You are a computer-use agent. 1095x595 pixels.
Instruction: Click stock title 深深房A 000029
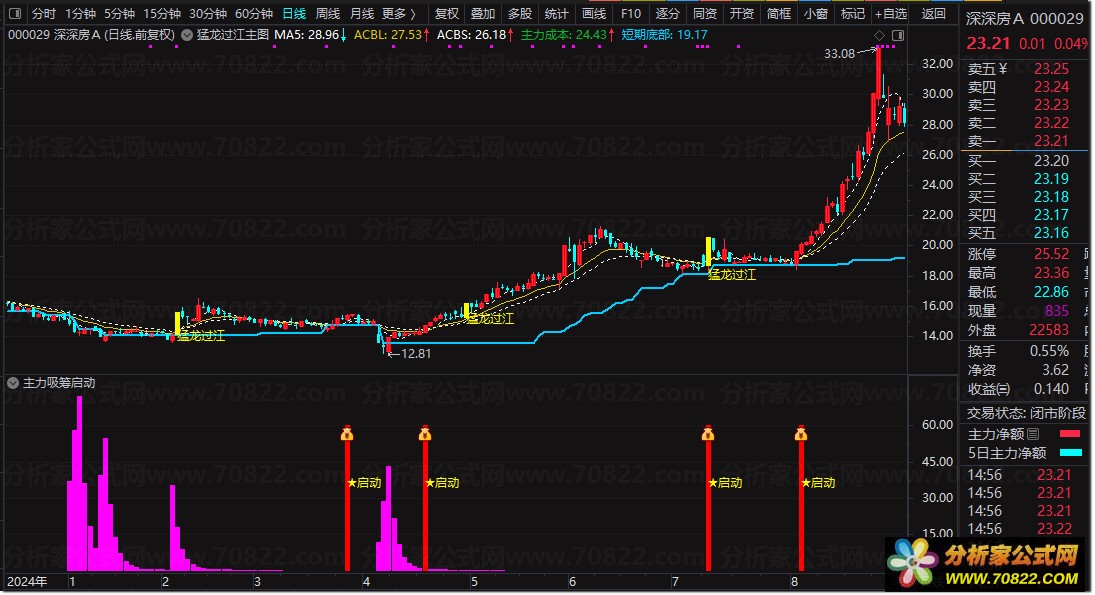[x=1025, y=19]
